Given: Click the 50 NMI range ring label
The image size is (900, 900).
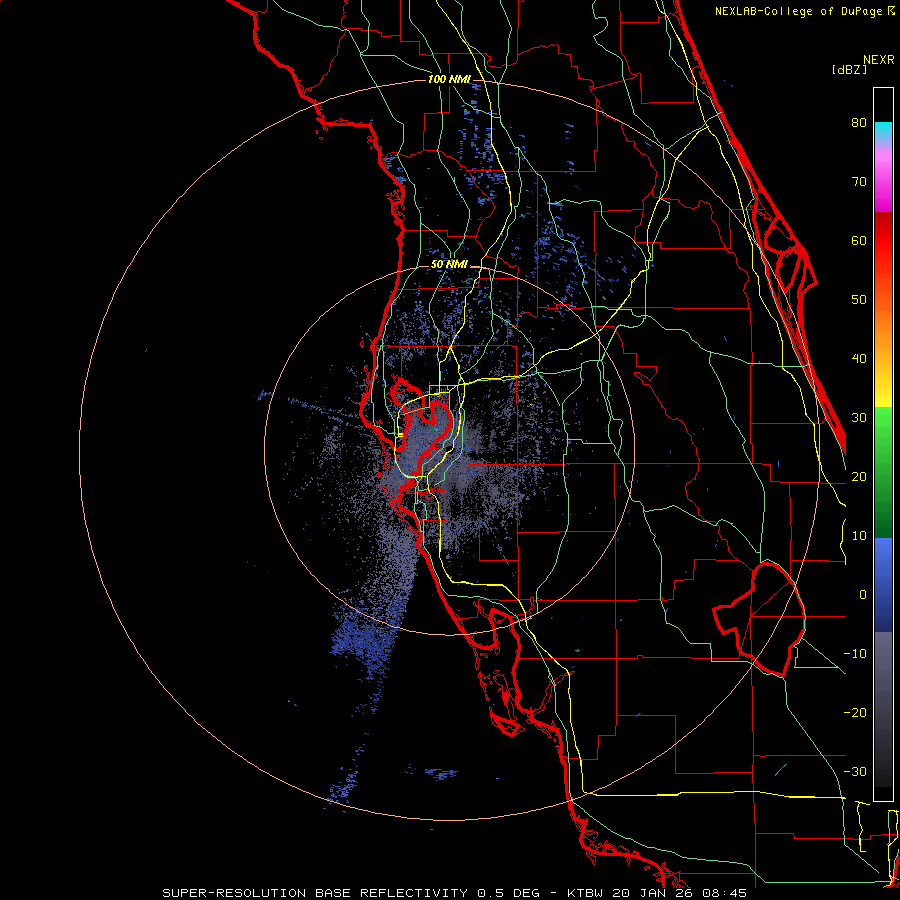Looking at the screenshot, I should click(449, 265).
